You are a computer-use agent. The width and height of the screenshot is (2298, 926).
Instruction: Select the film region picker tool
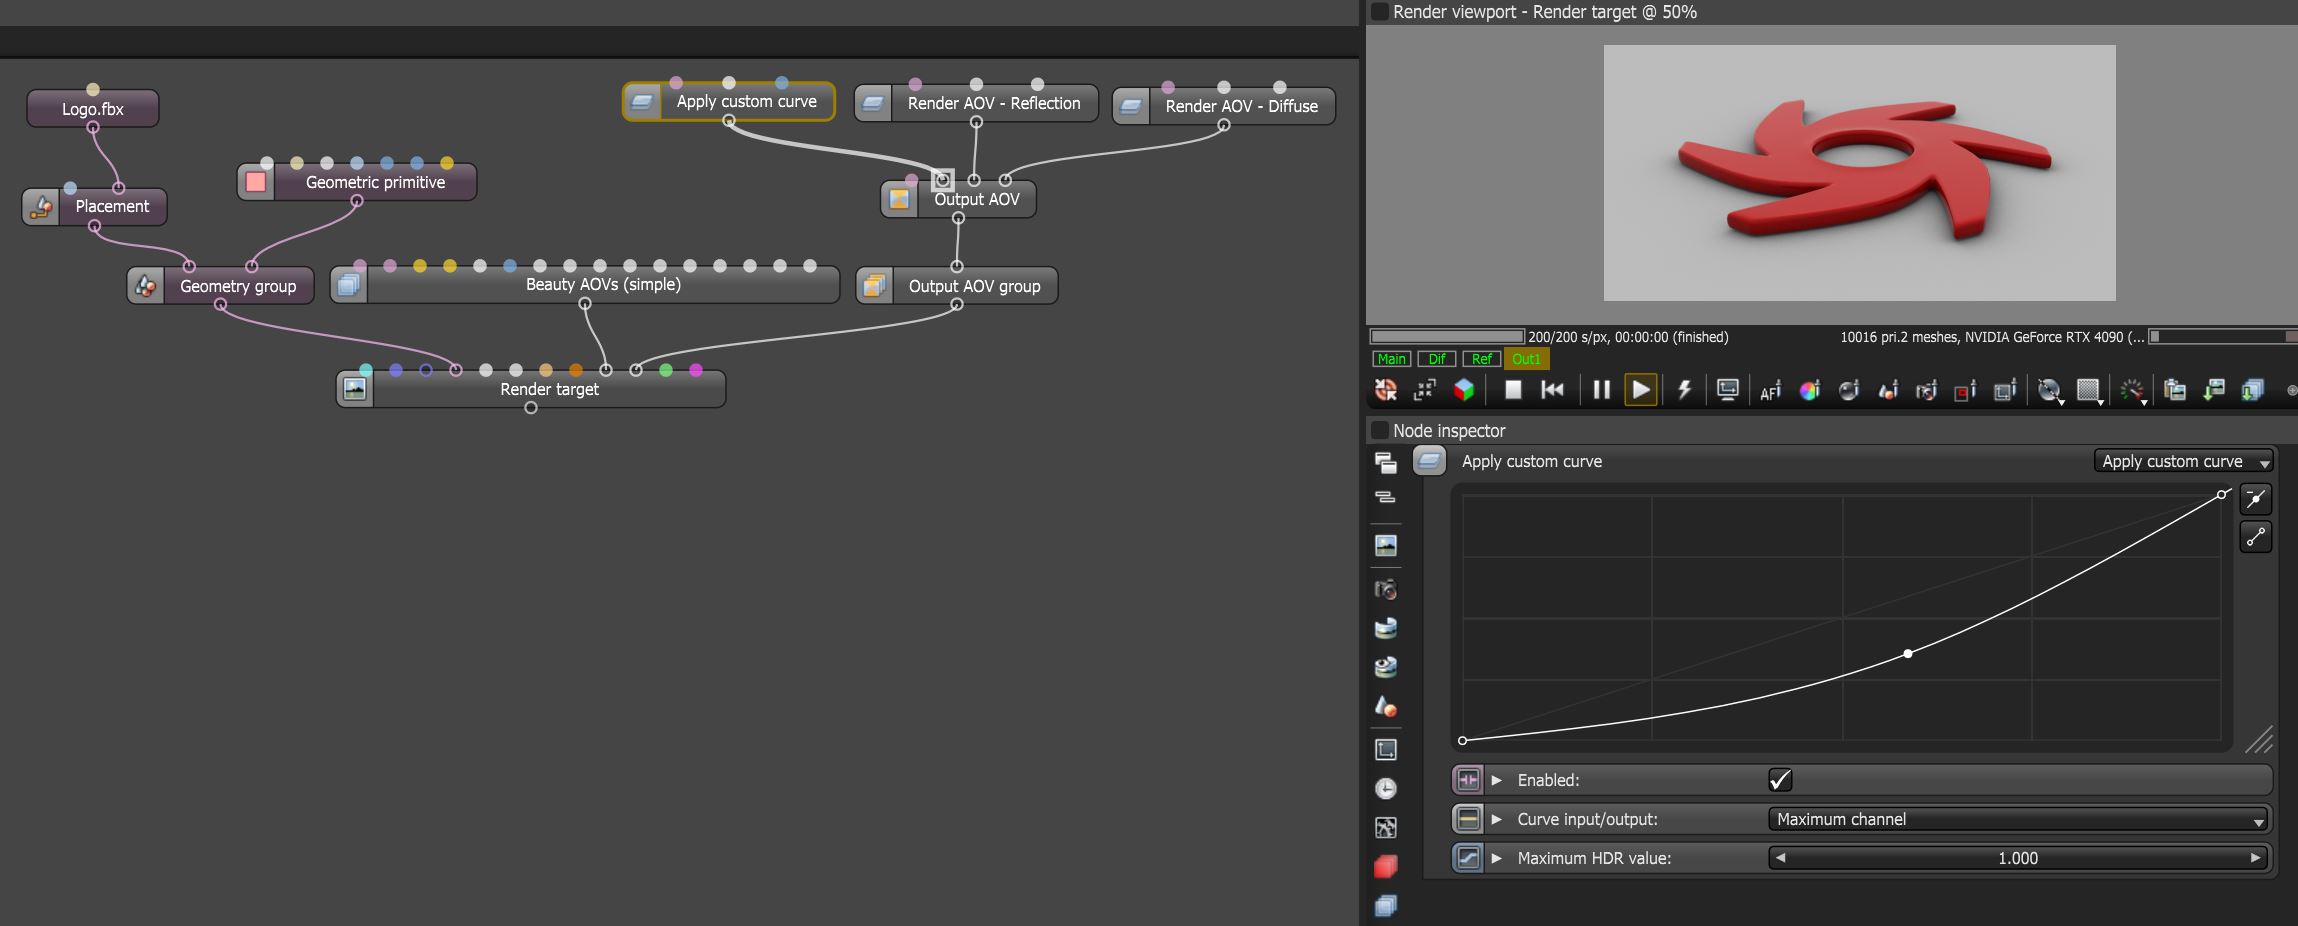click(2004, 390)
